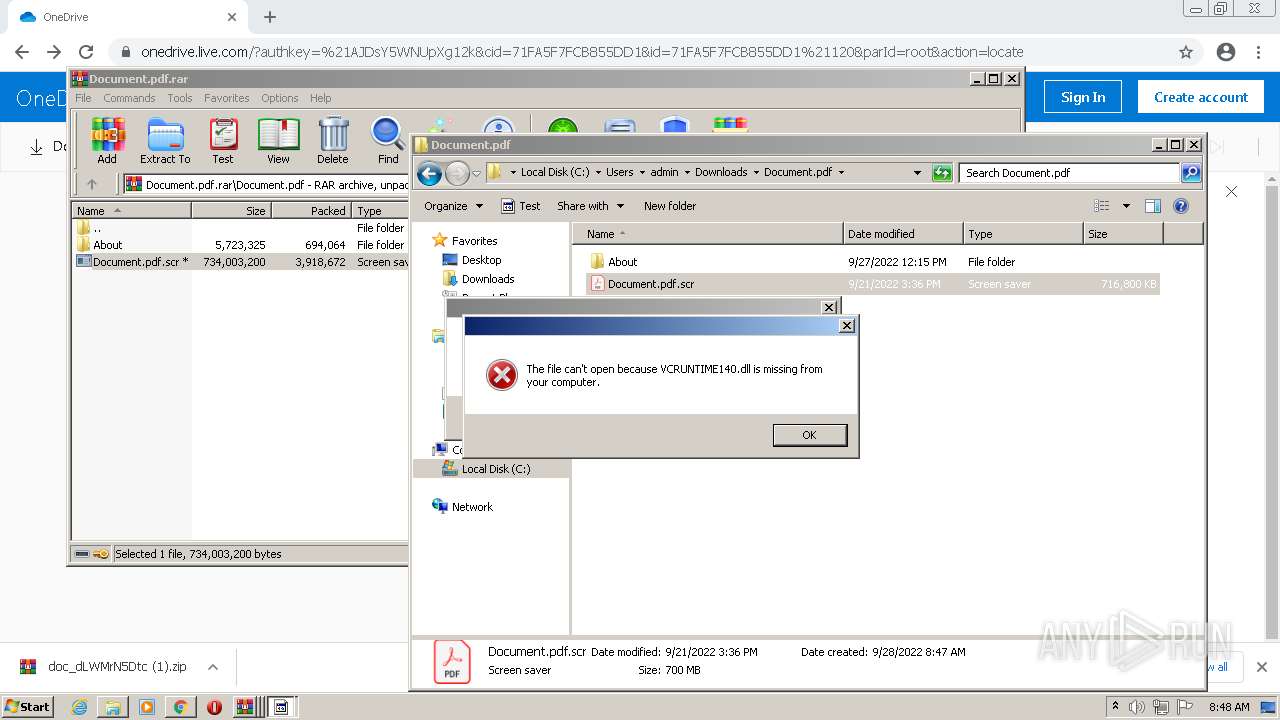Close the Chrome downloads bar
Viewport: 1280px width, 720px height.
1261,667
